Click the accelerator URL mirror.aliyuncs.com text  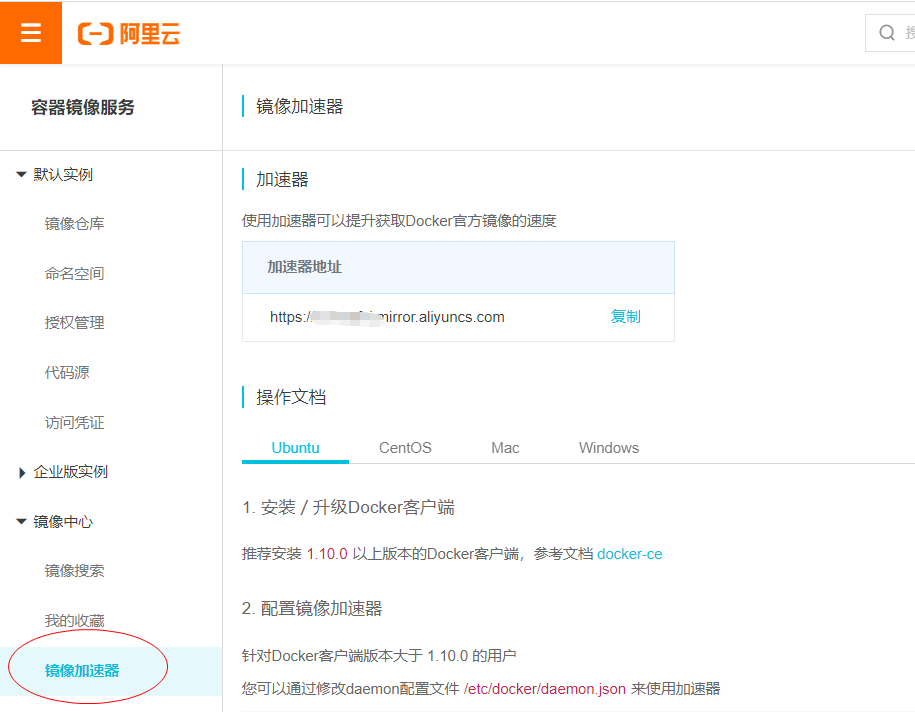[387, 317]
